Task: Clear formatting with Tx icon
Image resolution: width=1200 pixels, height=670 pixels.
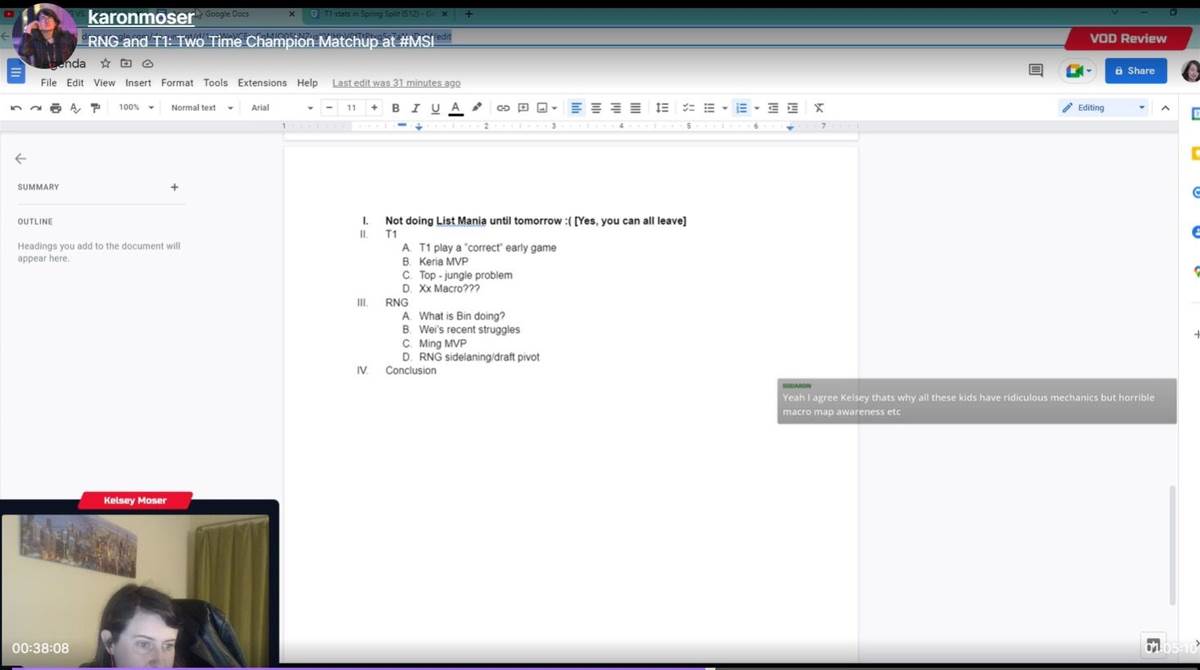Action: click(818, 108)
